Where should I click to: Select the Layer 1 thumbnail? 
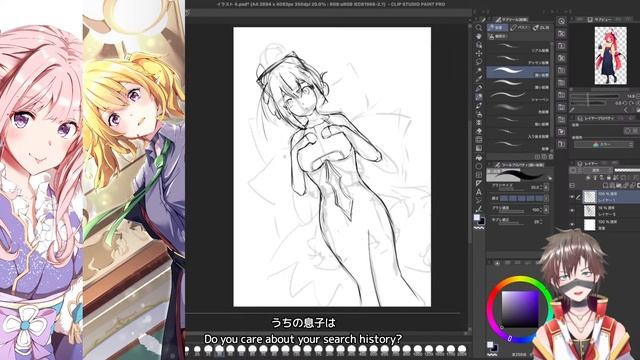tap(590, 197)
